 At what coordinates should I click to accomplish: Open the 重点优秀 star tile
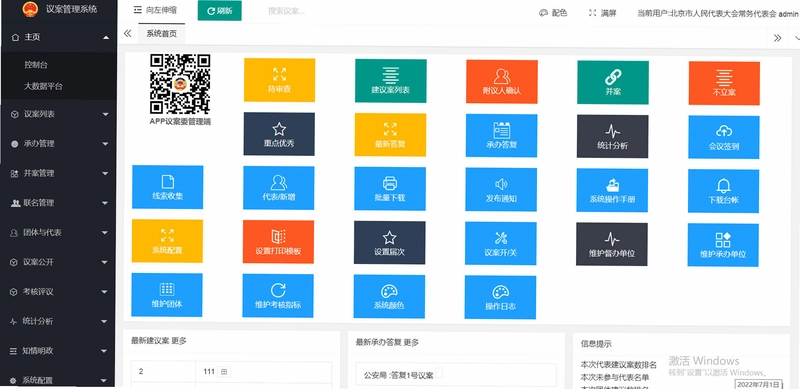coord(279,134)
